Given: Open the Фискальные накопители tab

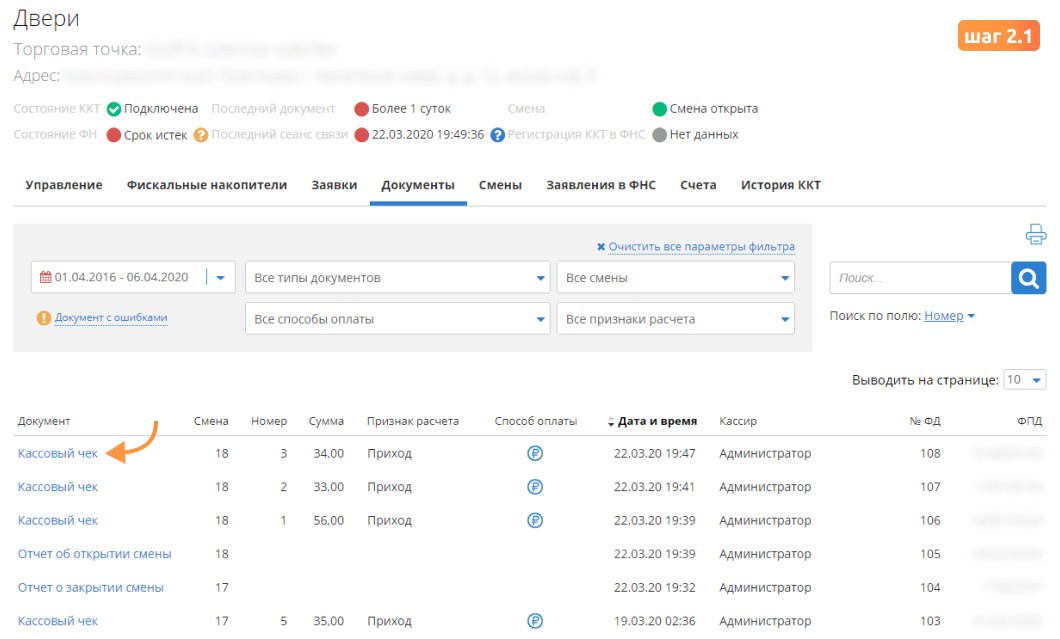Looking at the screenshot, I should [207, 185].
